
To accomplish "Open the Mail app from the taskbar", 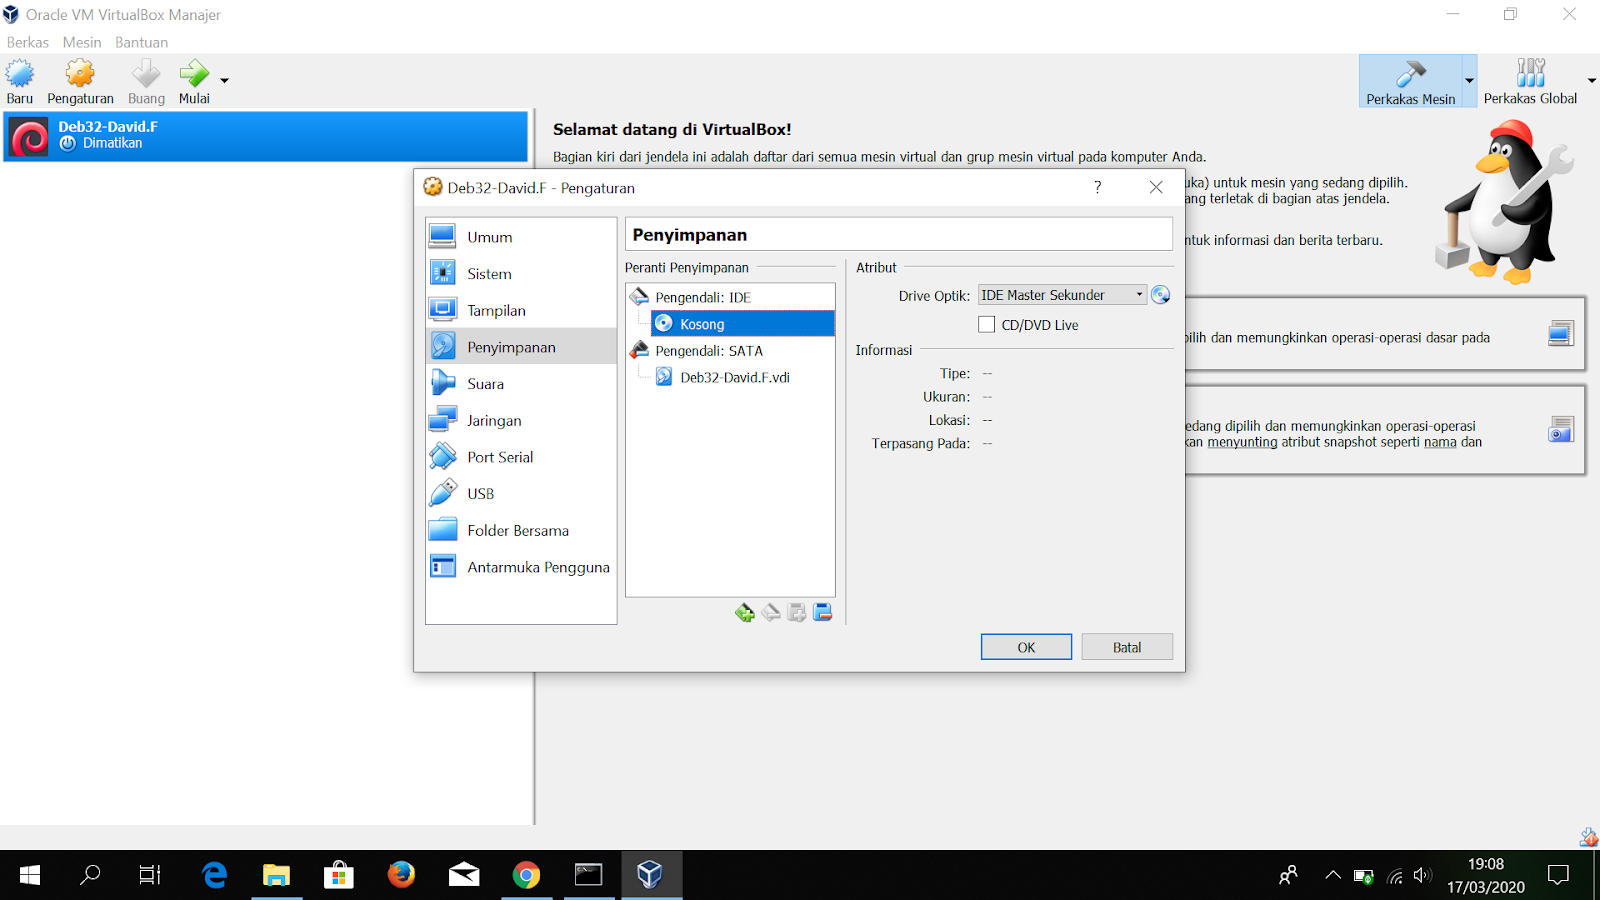I will [464, 876].
